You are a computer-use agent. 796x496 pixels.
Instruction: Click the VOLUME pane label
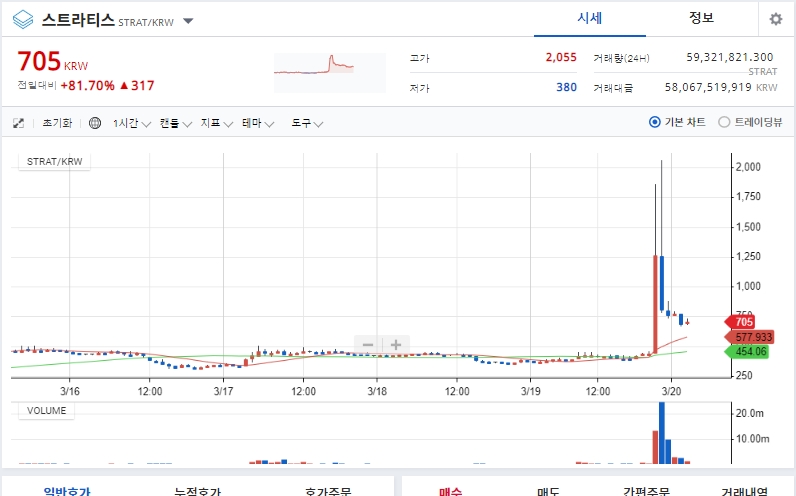[46, 411]
